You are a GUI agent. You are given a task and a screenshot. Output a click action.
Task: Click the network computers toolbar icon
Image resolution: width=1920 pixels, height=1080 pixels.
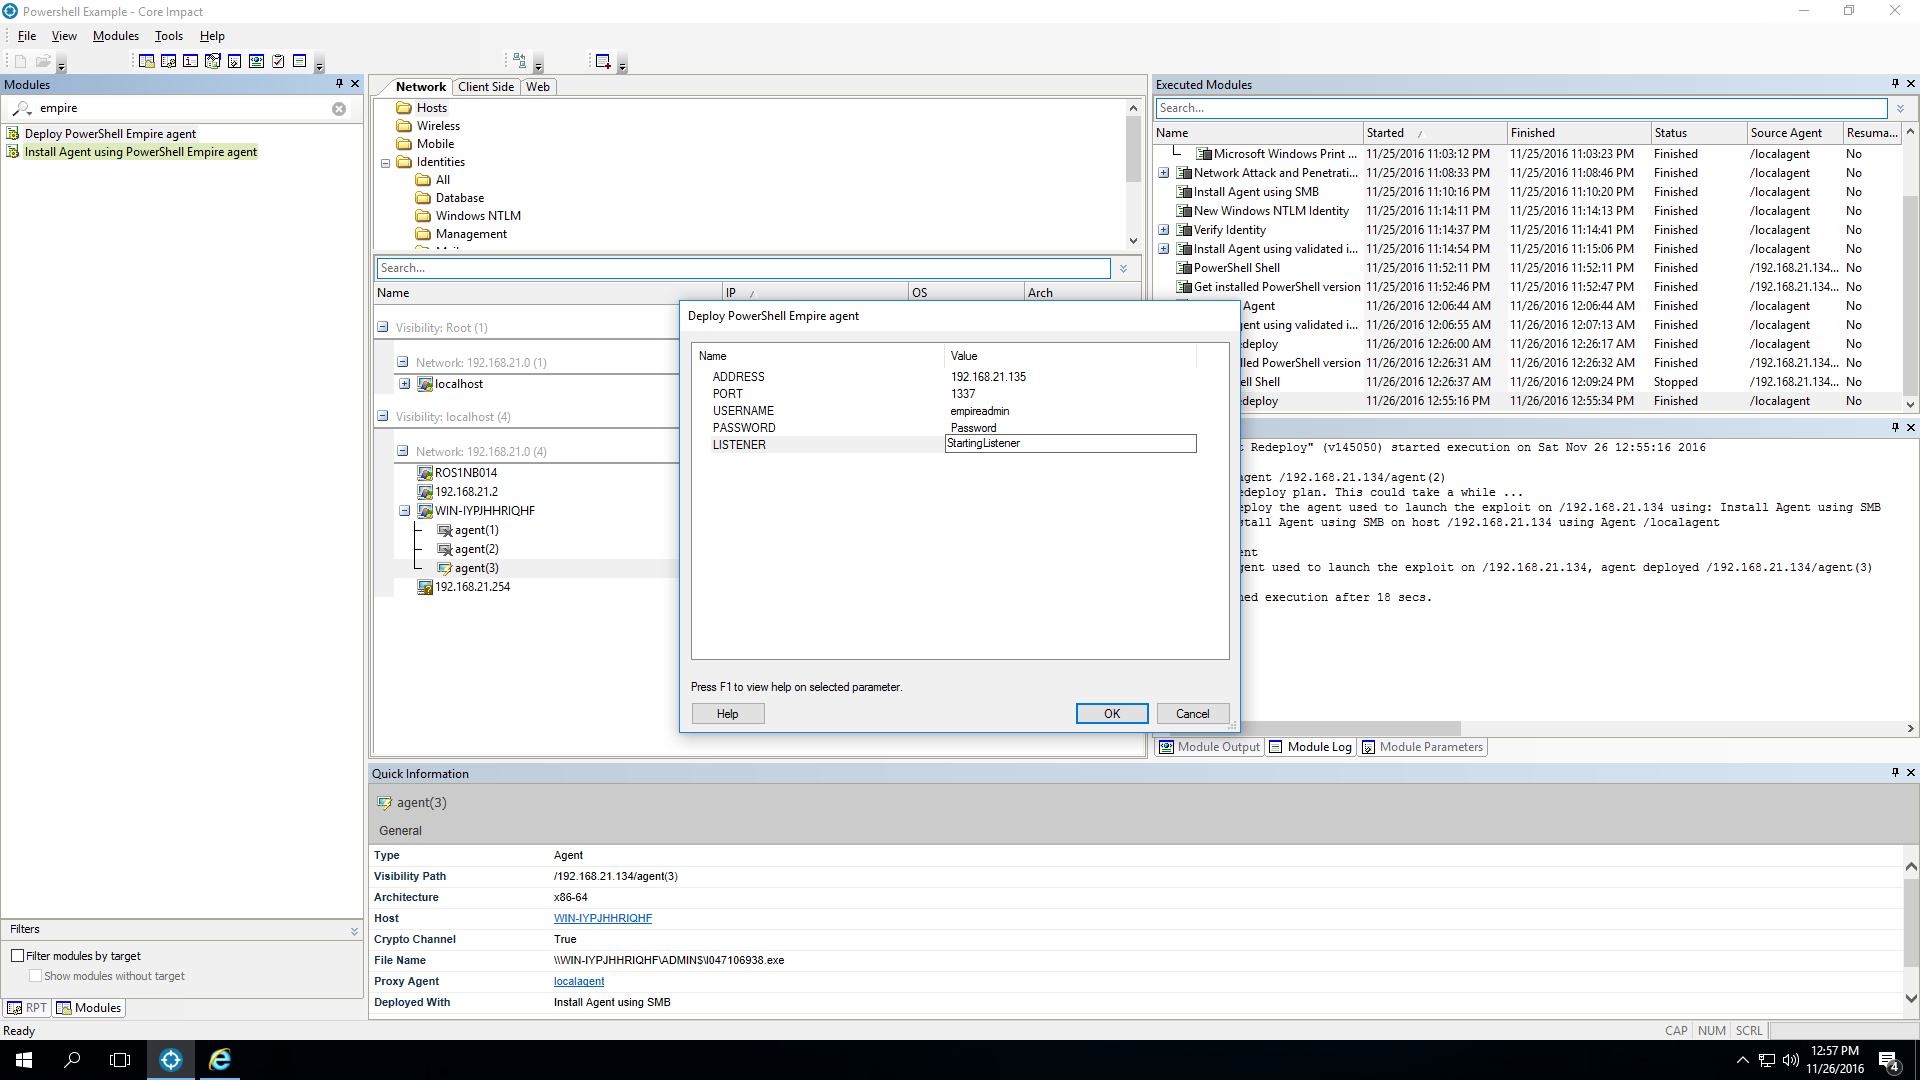pos(519,61)
